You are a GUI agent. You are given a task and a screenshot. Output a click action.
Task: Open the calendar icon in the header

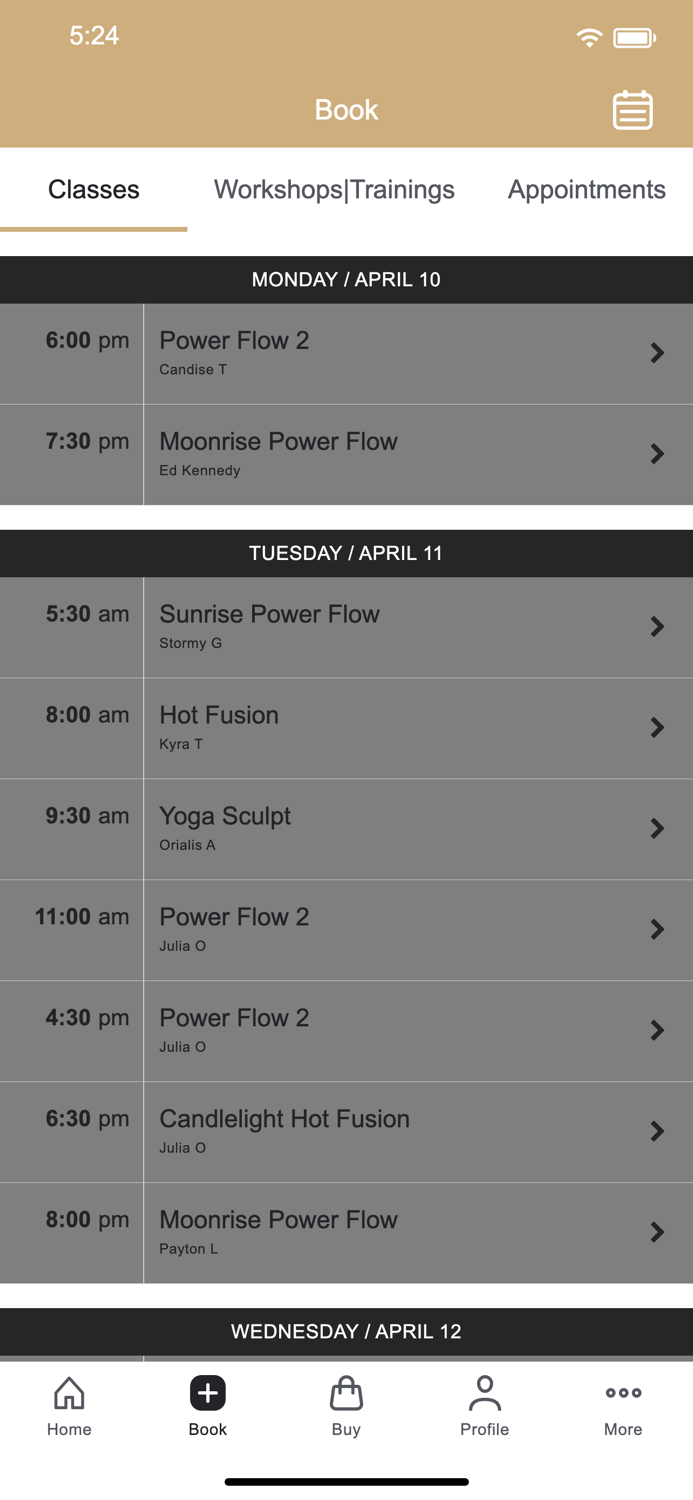633,110
